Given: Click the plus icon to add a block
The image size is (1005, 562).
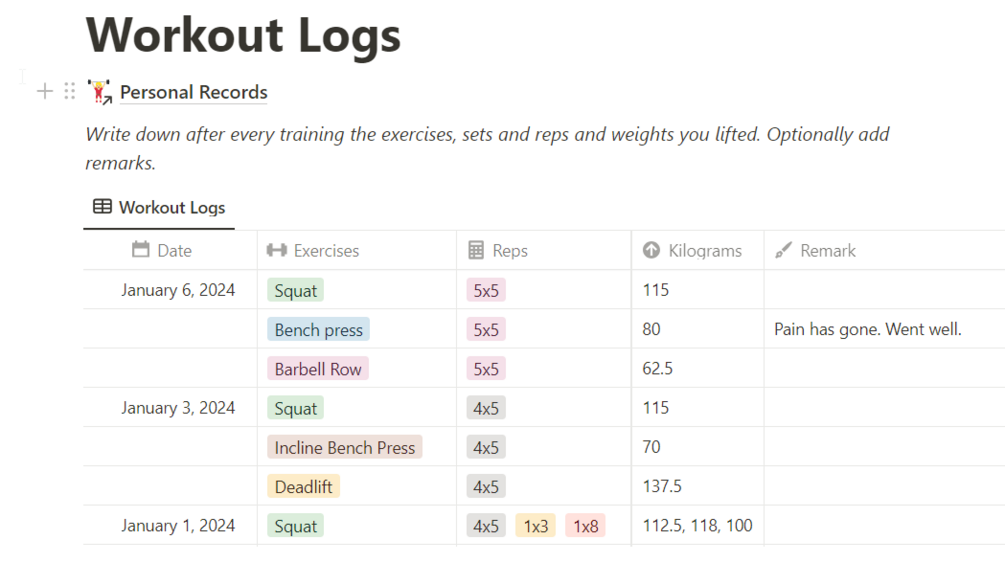Looking at the screenshot, I should [45, 92].
